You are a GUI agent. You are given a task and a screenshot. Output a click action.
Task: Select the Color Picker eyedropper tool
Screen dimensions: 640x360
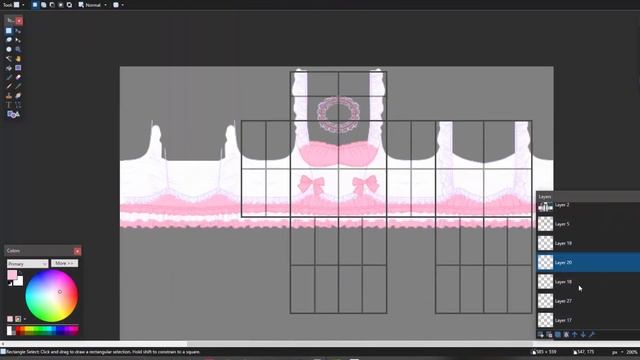click(x=18, y=87)
